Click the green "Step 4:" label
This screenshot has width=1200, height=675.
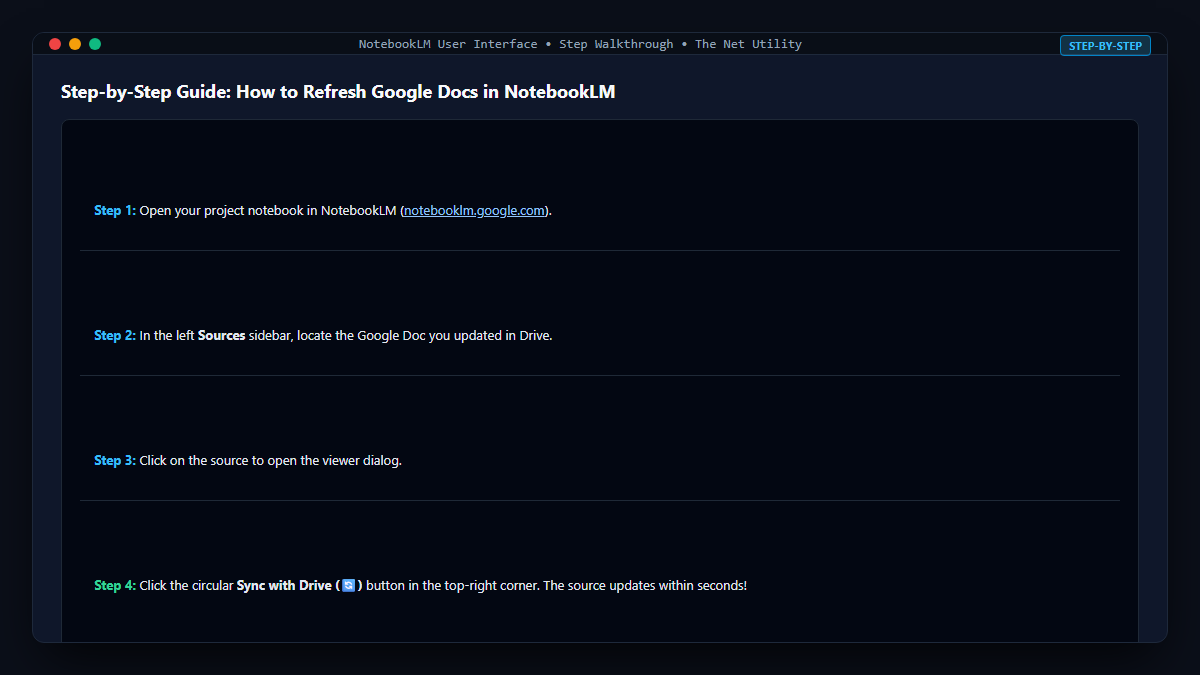[115, 586]
